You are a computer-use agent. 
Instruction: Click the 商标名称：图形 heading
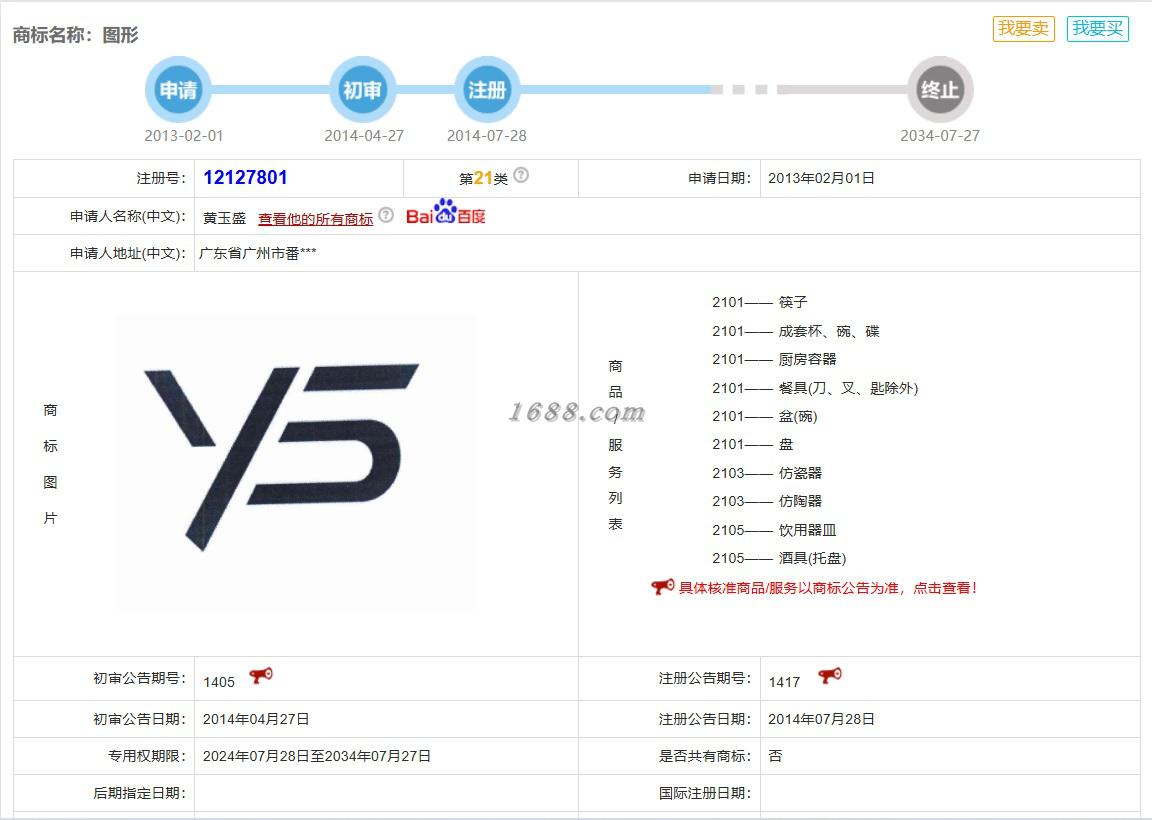[76, 35]
